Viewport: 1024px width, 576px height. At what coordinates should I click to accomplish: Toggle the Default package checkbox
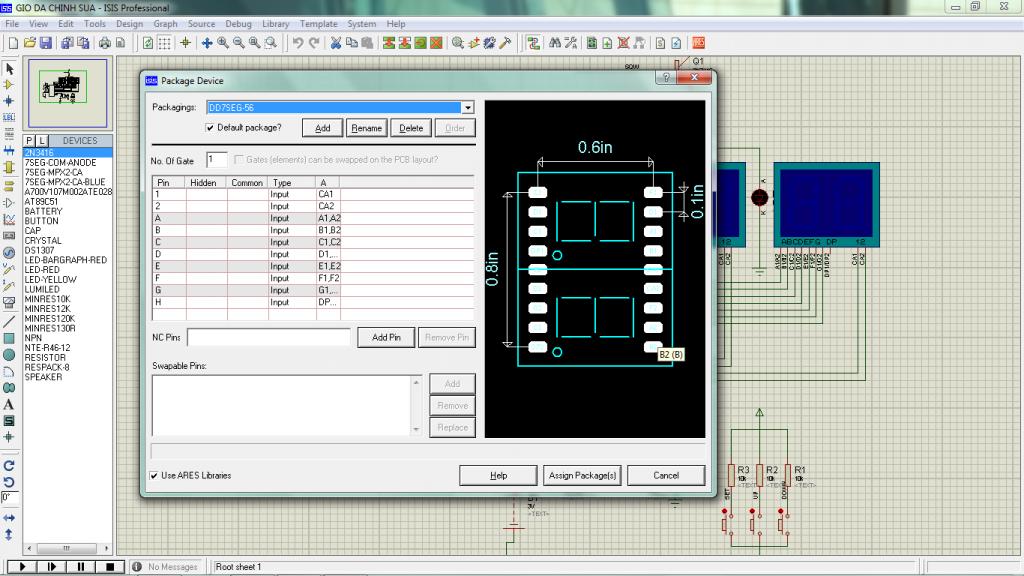pos(210,128)
